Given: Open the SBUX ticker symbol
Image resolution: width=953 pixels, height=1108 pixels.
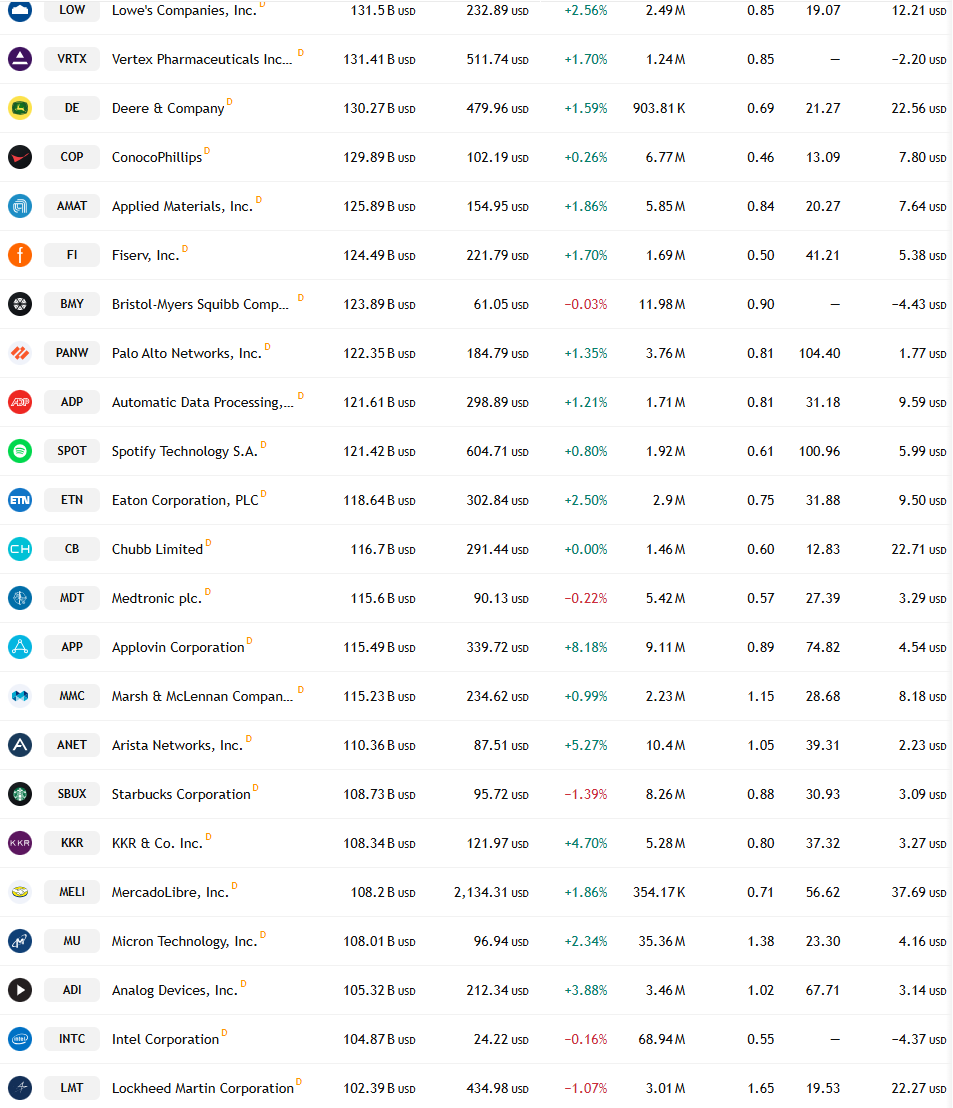Looking at the screenshot, I should coord(72,794).
